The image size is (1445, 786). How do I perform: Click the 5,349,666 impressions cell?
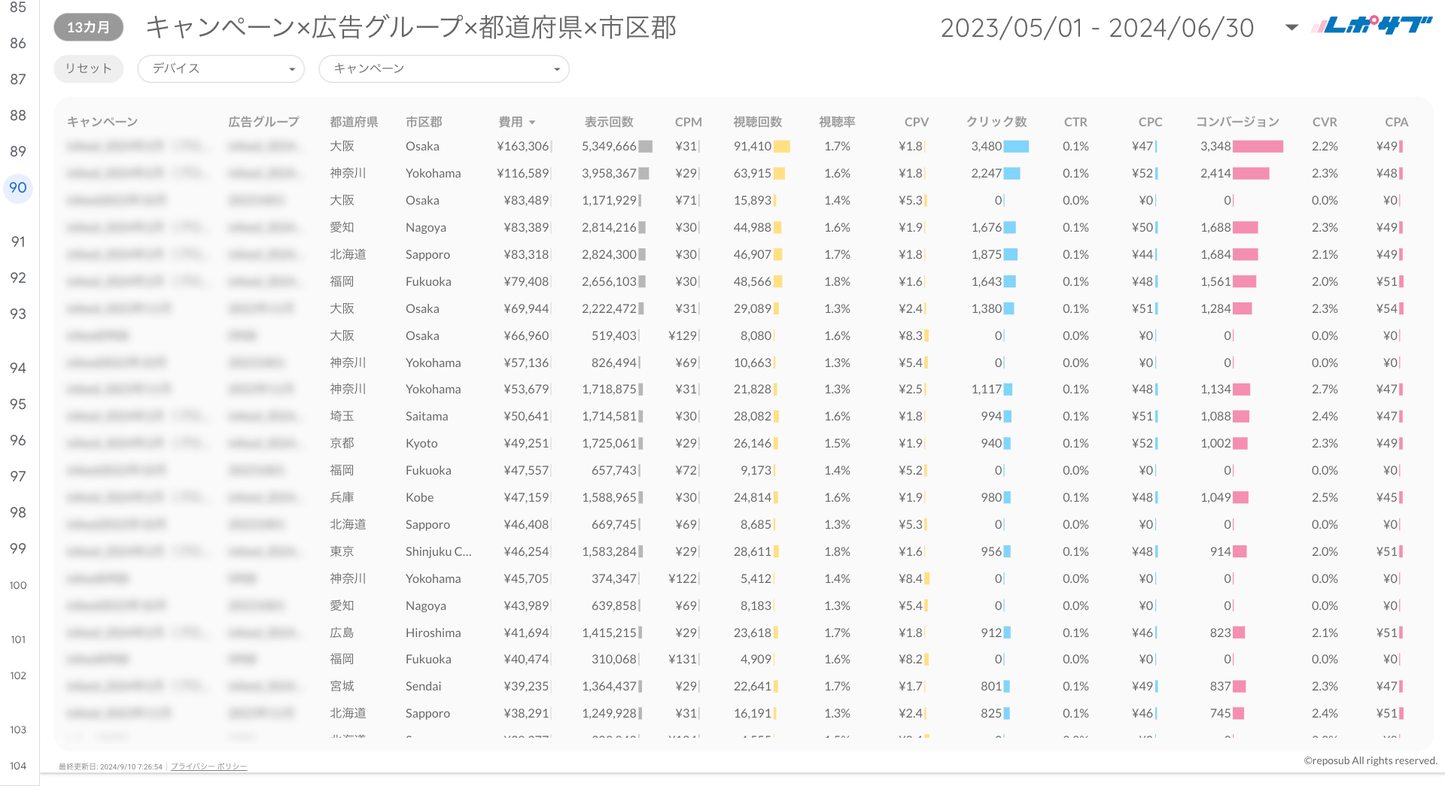pos(609,146)
